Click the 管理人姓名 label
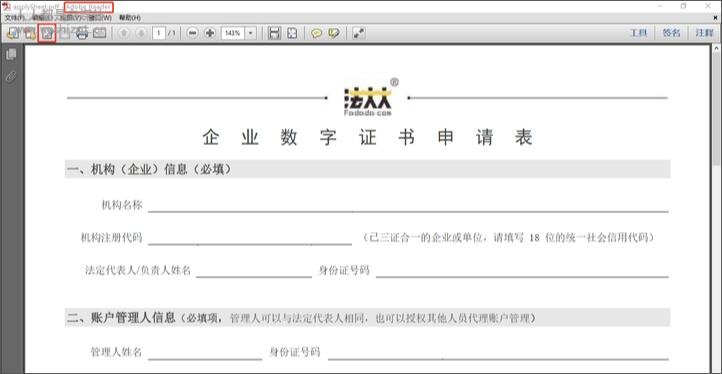The width and height of the screenshot is (722, 374). [x=117, y=353]
